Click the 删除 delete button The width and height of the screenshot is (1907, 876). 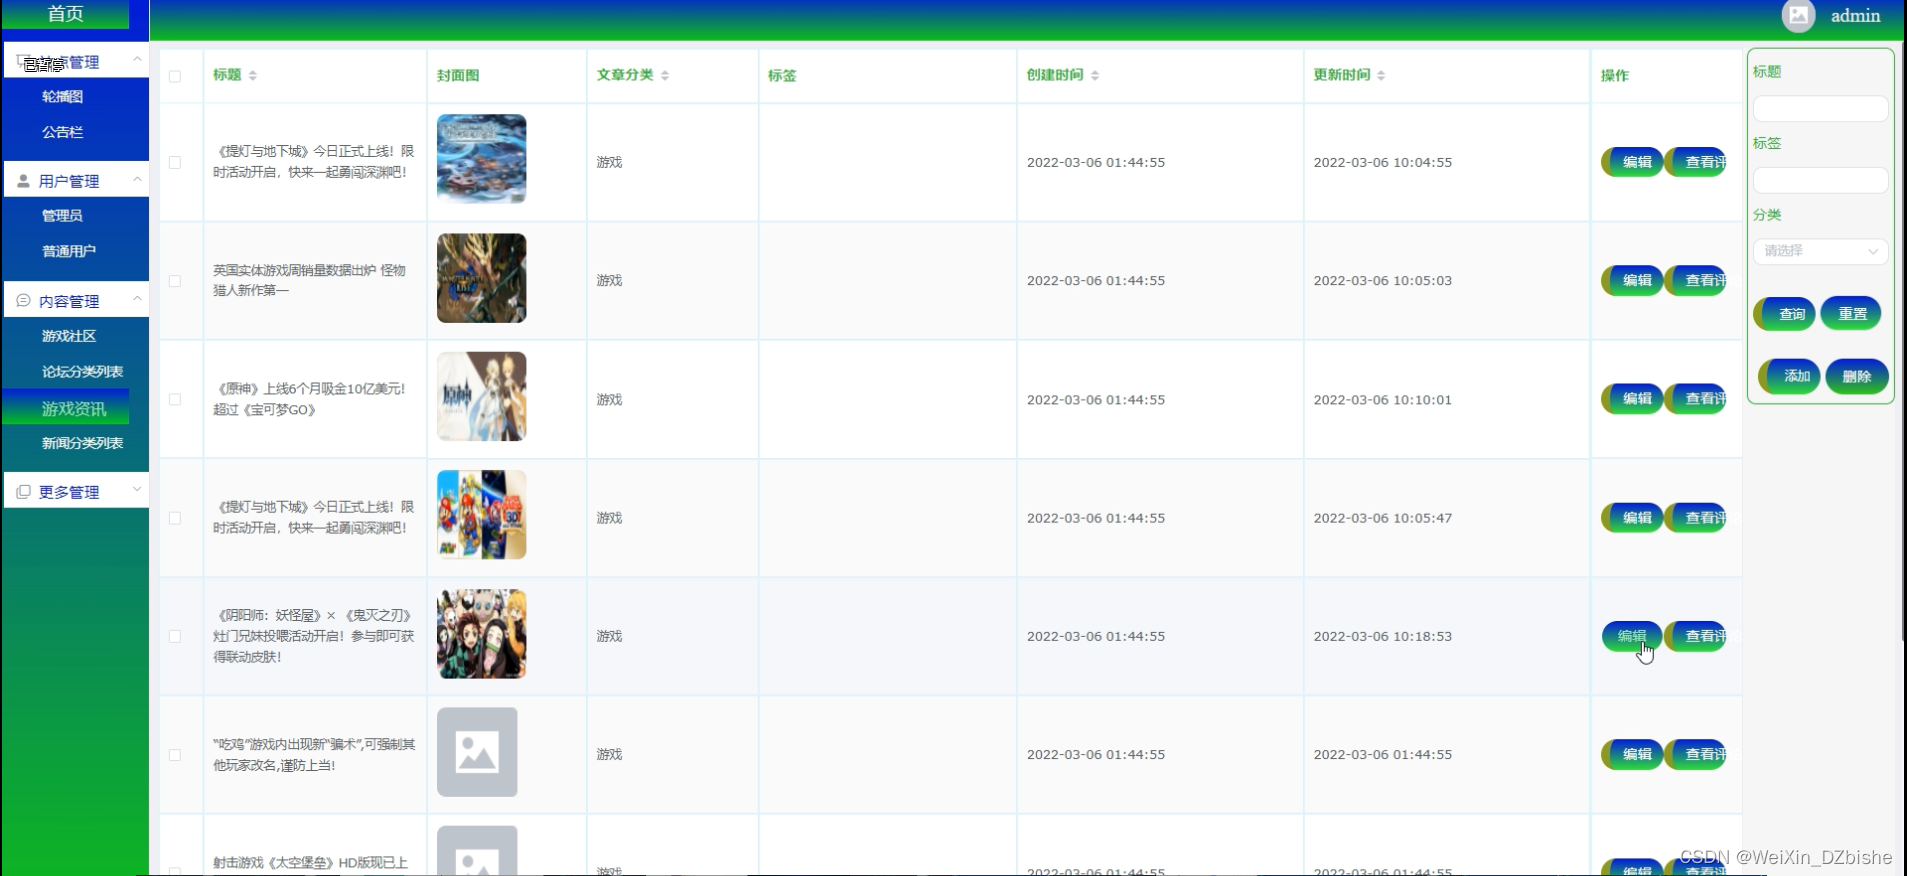click(1857, 376)
